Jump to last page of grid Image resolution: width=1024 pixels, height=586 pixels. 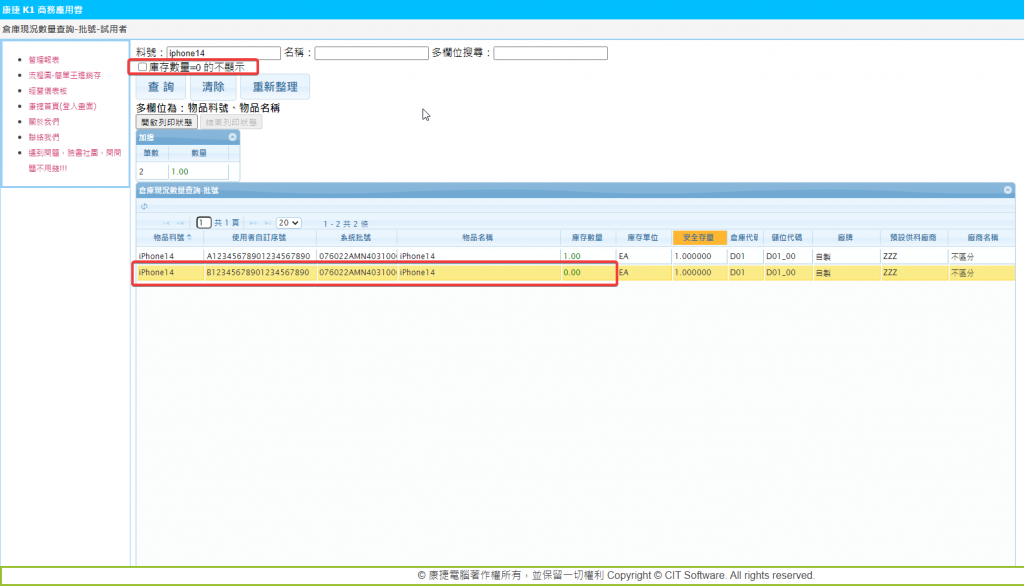tap(267, 223)
